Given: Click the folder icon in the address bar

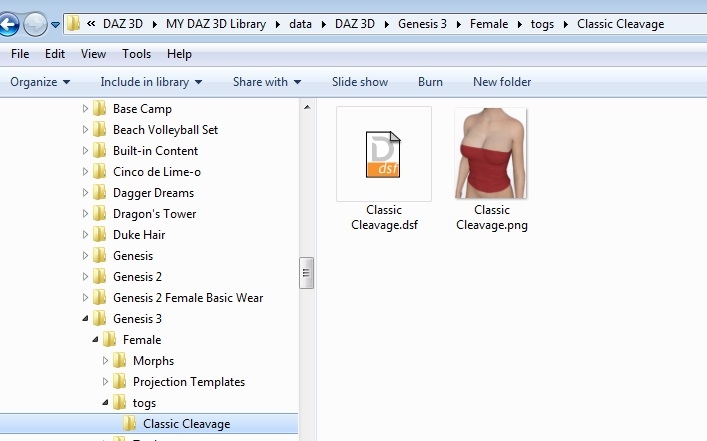Looking at the screenshot, I should pyautogui.click(x=73, y=23).
